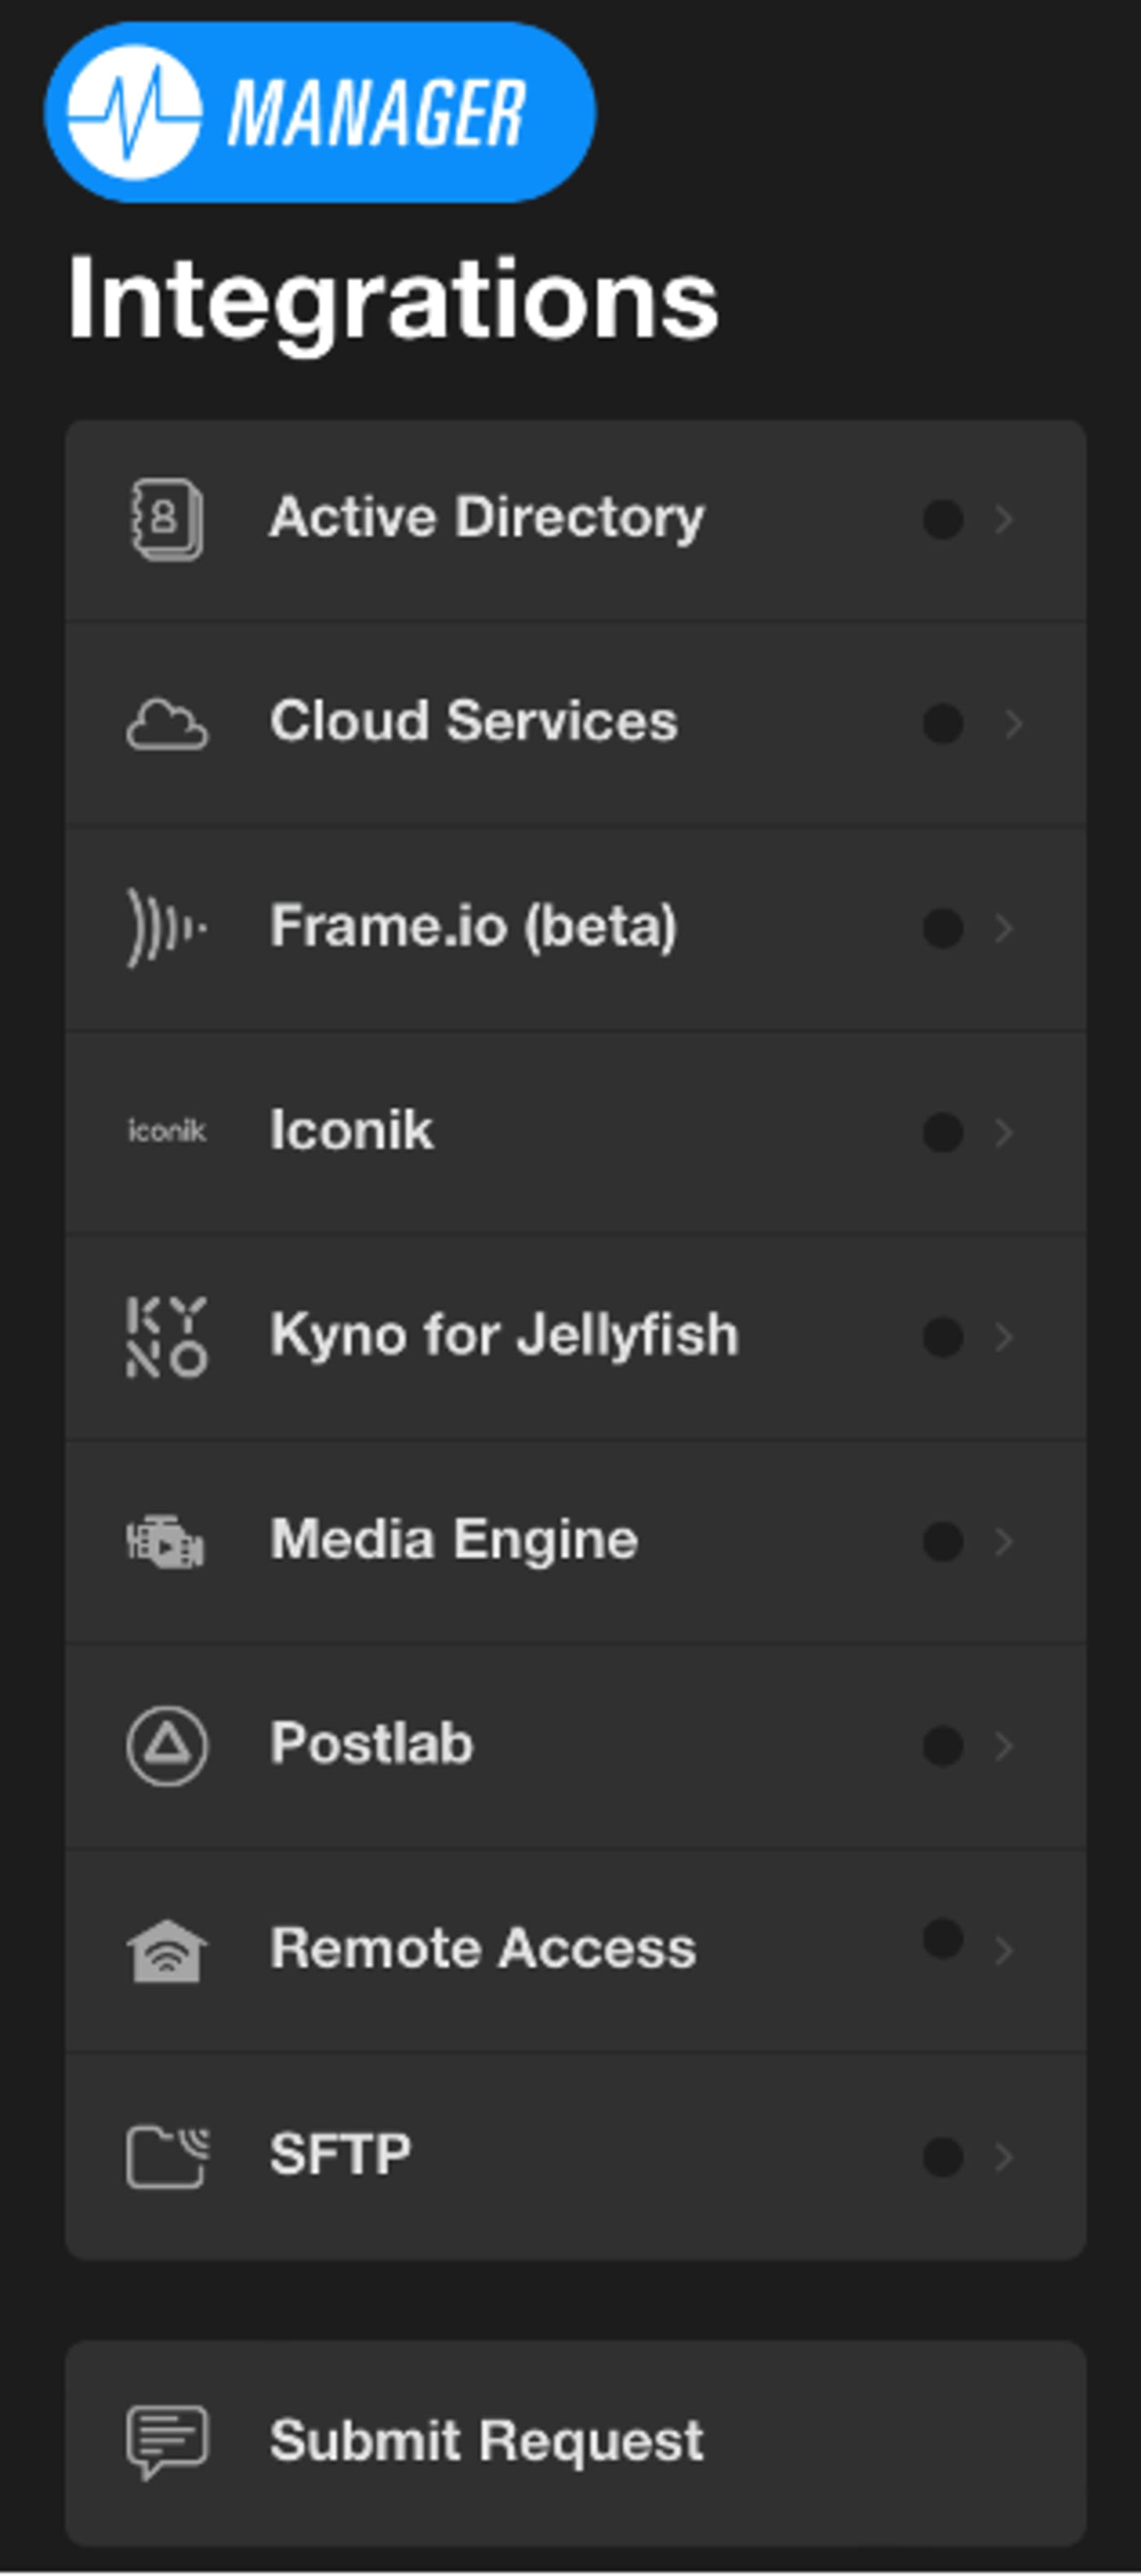
Task: Select the Postlab integration label
Action: (371, 1744)
